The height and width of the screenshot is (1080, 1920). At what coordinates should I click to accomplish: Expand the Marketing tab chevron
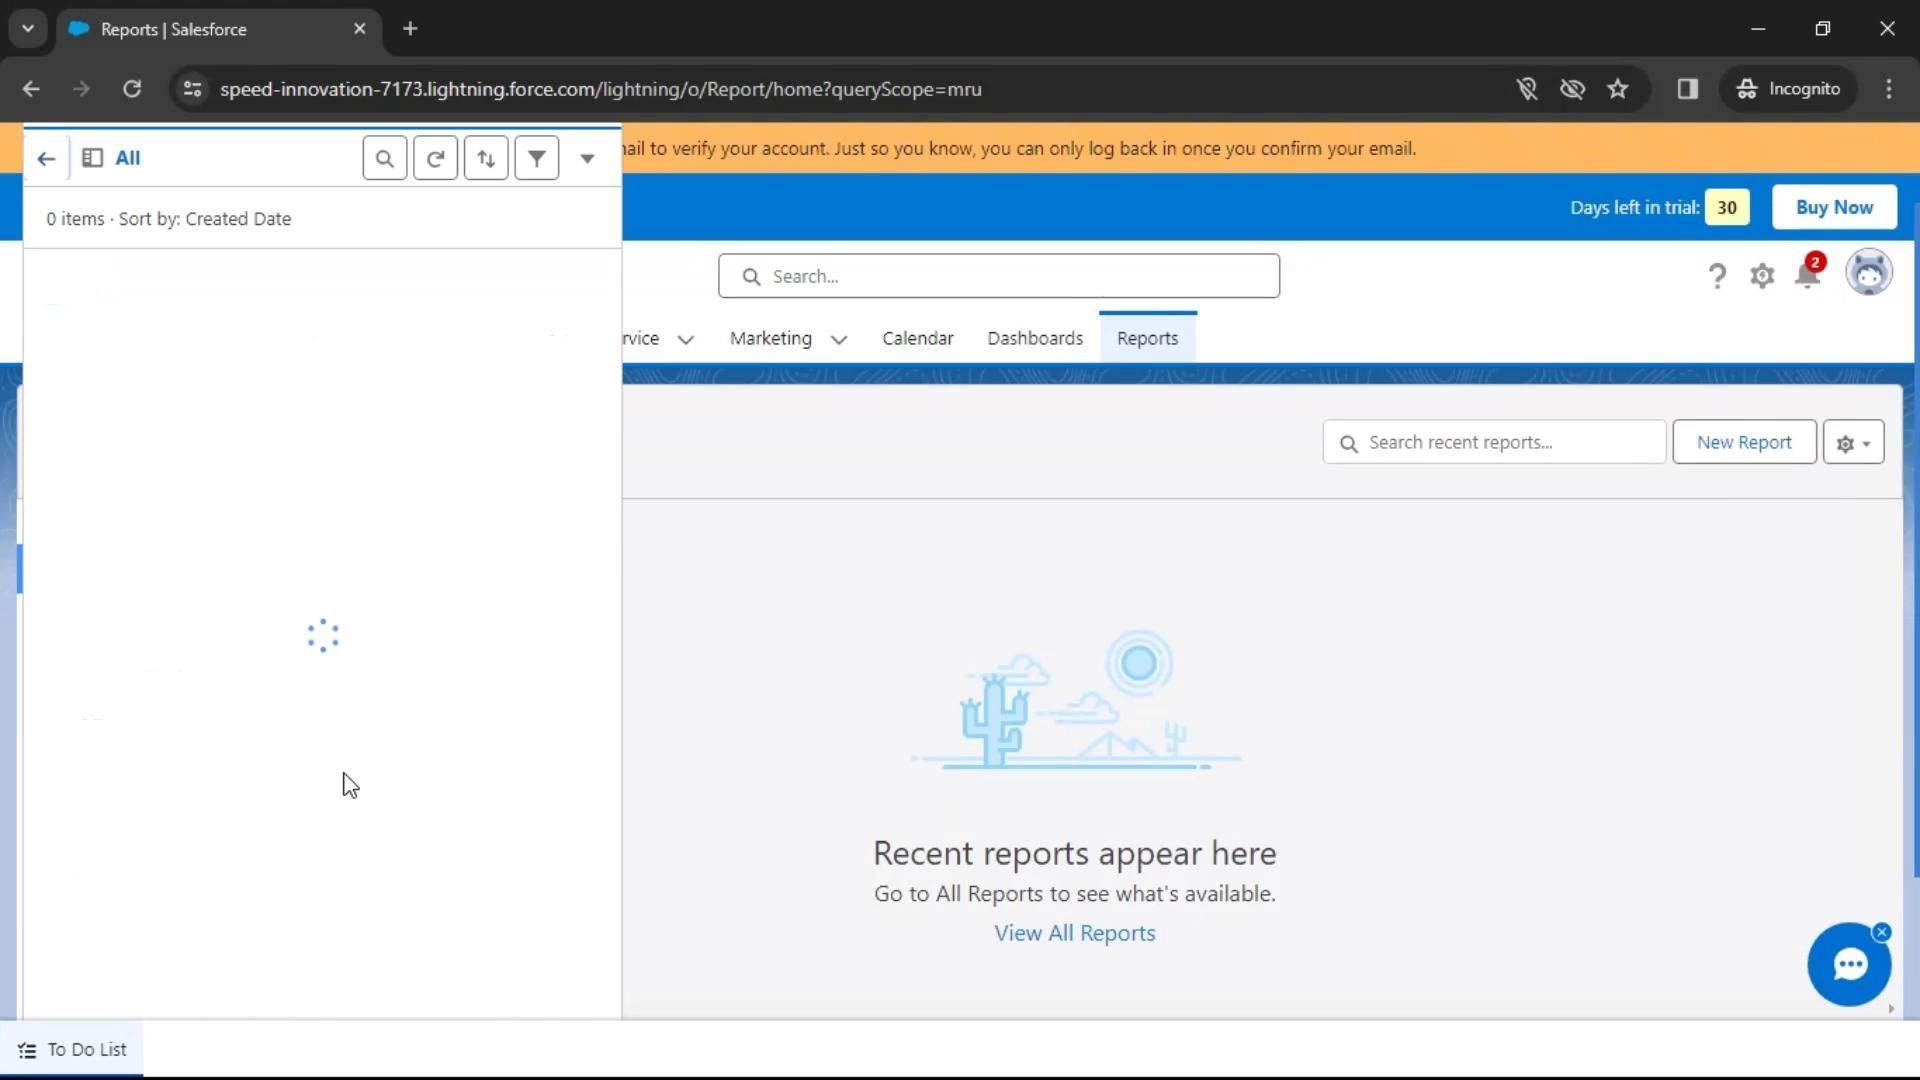pos(839,340)
